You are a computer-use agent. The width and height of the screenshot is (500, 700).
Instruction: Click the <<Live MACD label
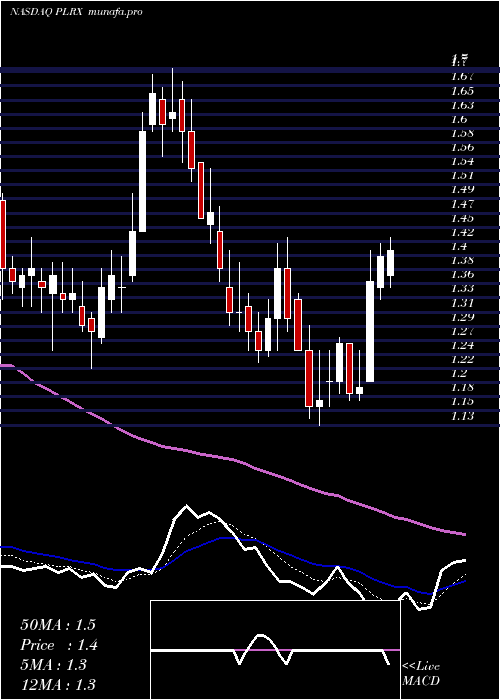(421, 674)
